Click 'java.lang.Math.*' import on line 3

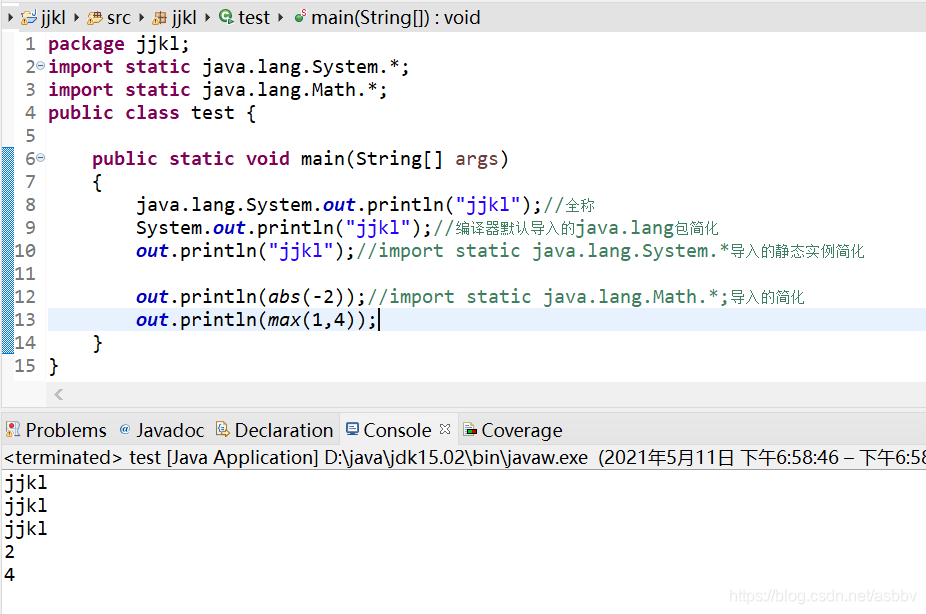point(289,90)
